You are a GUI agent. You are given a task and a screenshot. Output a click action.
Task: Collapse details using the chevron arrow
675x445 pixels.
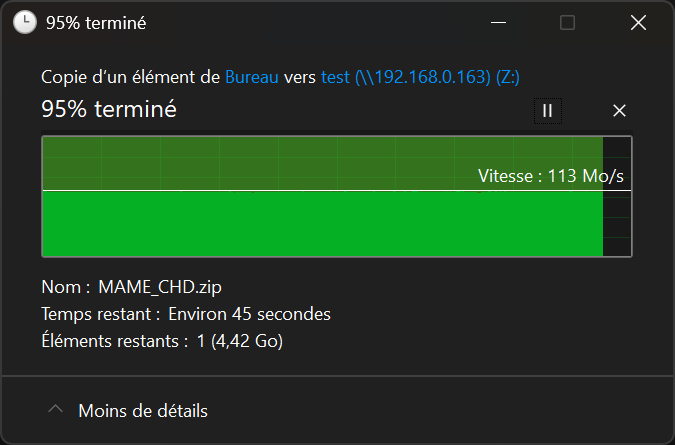[57, 410]
